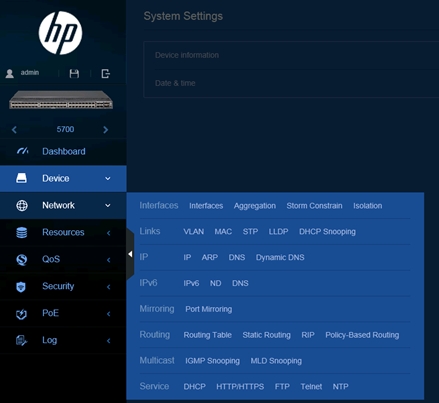Click the Log document icon
The width and height of the screenshot is (439, 403).
(21, 340)
